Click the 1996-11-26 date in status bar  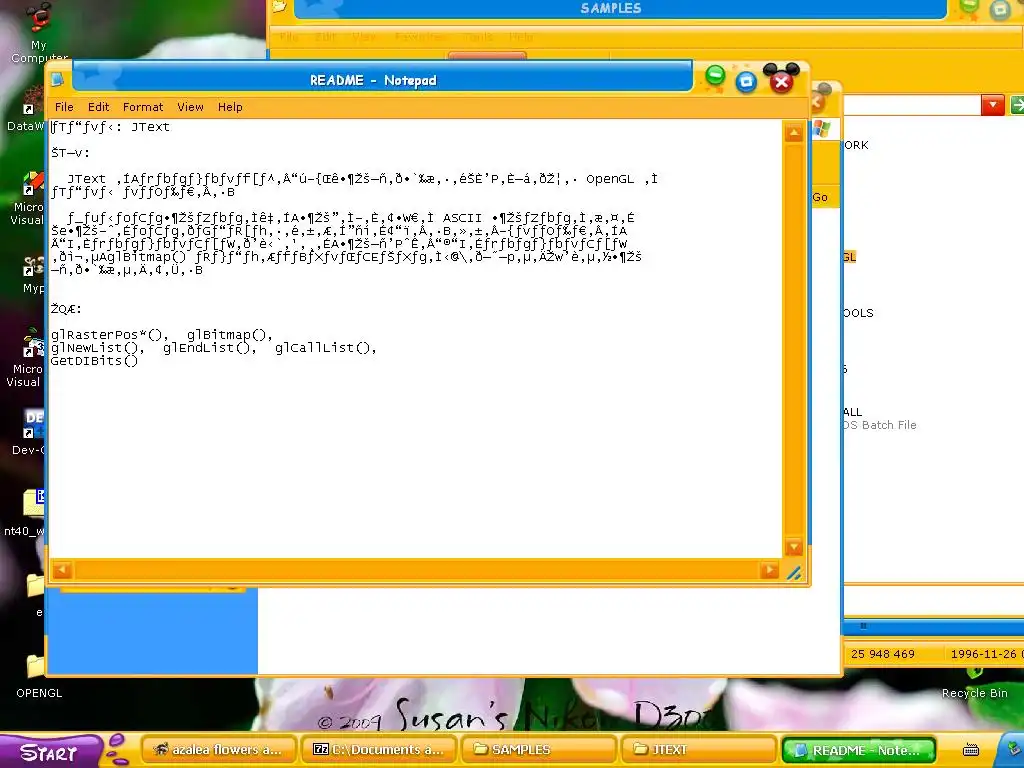pos(986,654)
